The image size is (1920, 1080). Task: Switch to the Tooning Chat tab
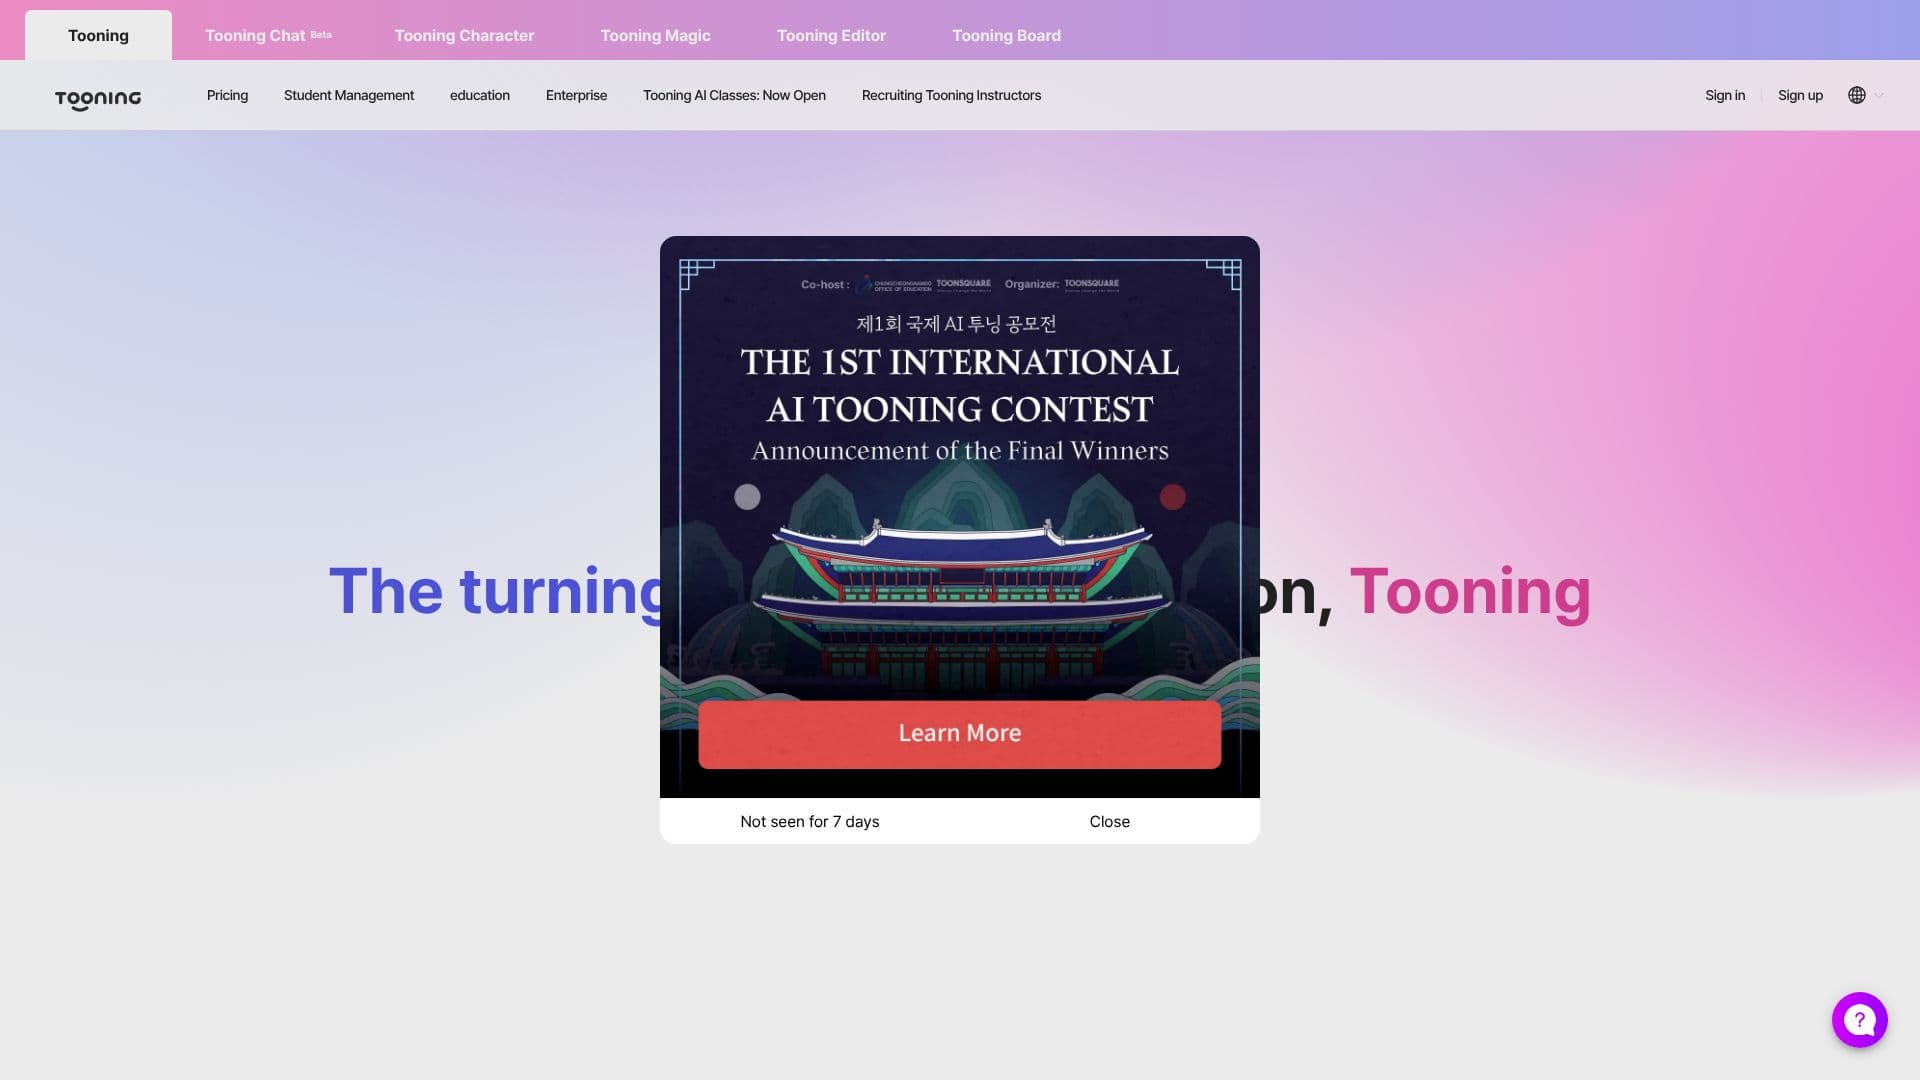[x=268, y=35]
